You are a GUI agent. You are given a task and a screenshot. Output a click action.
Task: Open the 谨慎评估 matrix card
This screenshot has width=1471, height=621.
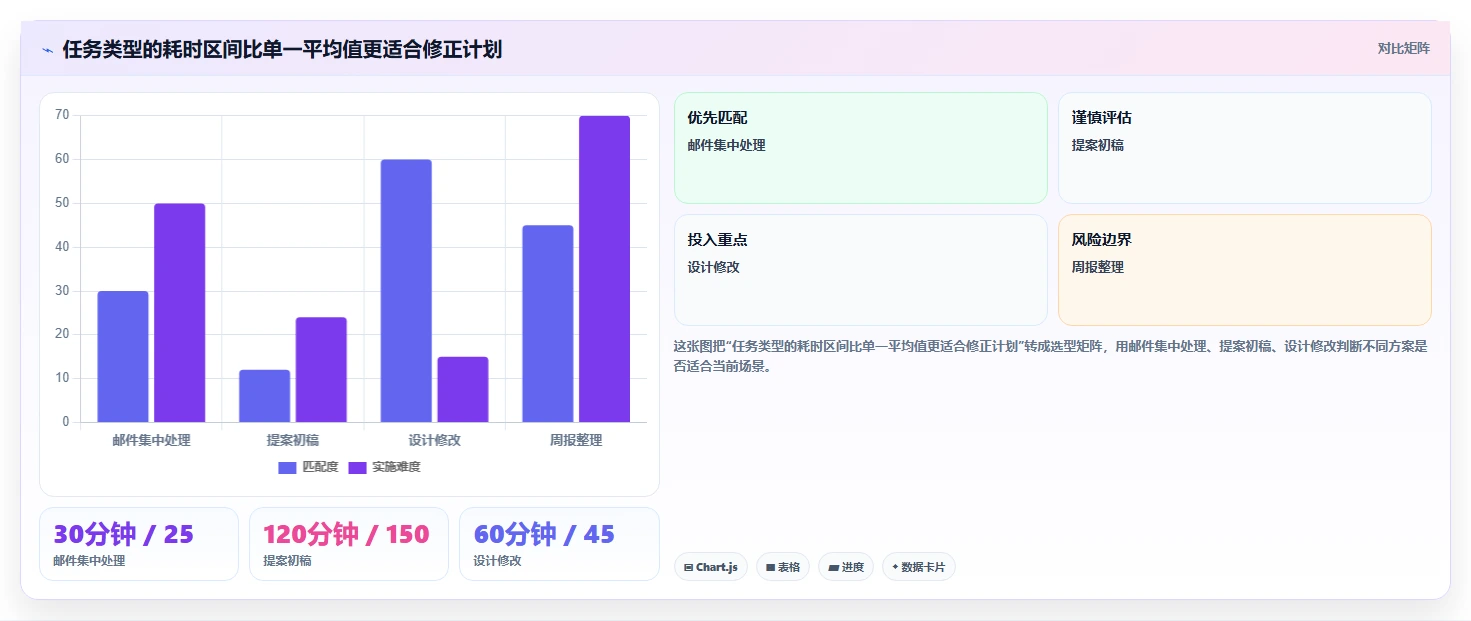1245,148
